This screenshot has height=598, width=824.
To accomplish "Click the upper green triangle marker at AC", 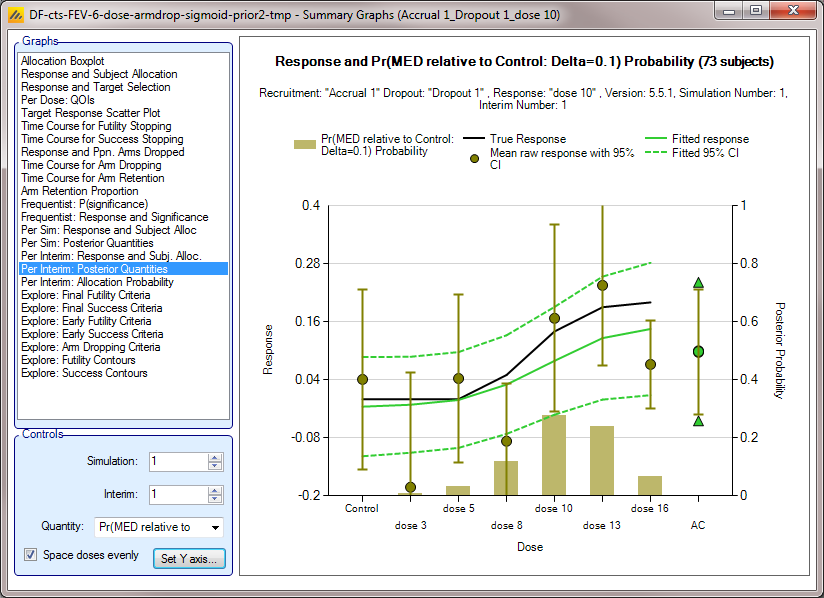I will (x=698, y=284).
